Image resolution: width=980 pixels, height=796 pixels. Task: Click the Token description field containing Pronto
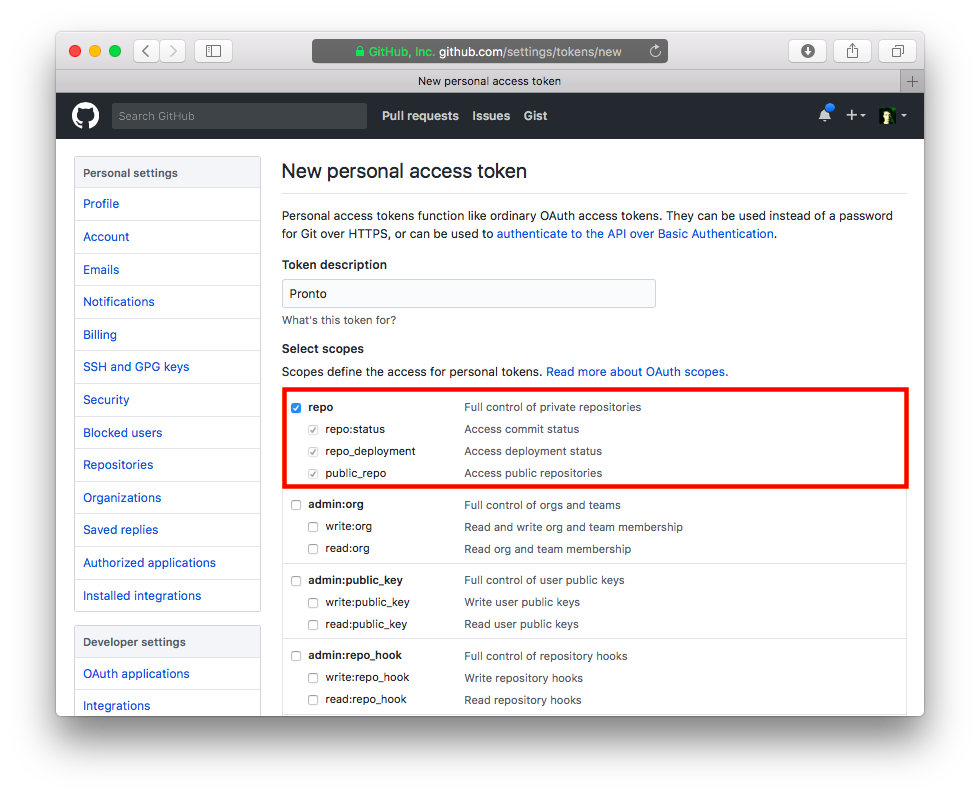pos(469,294)
